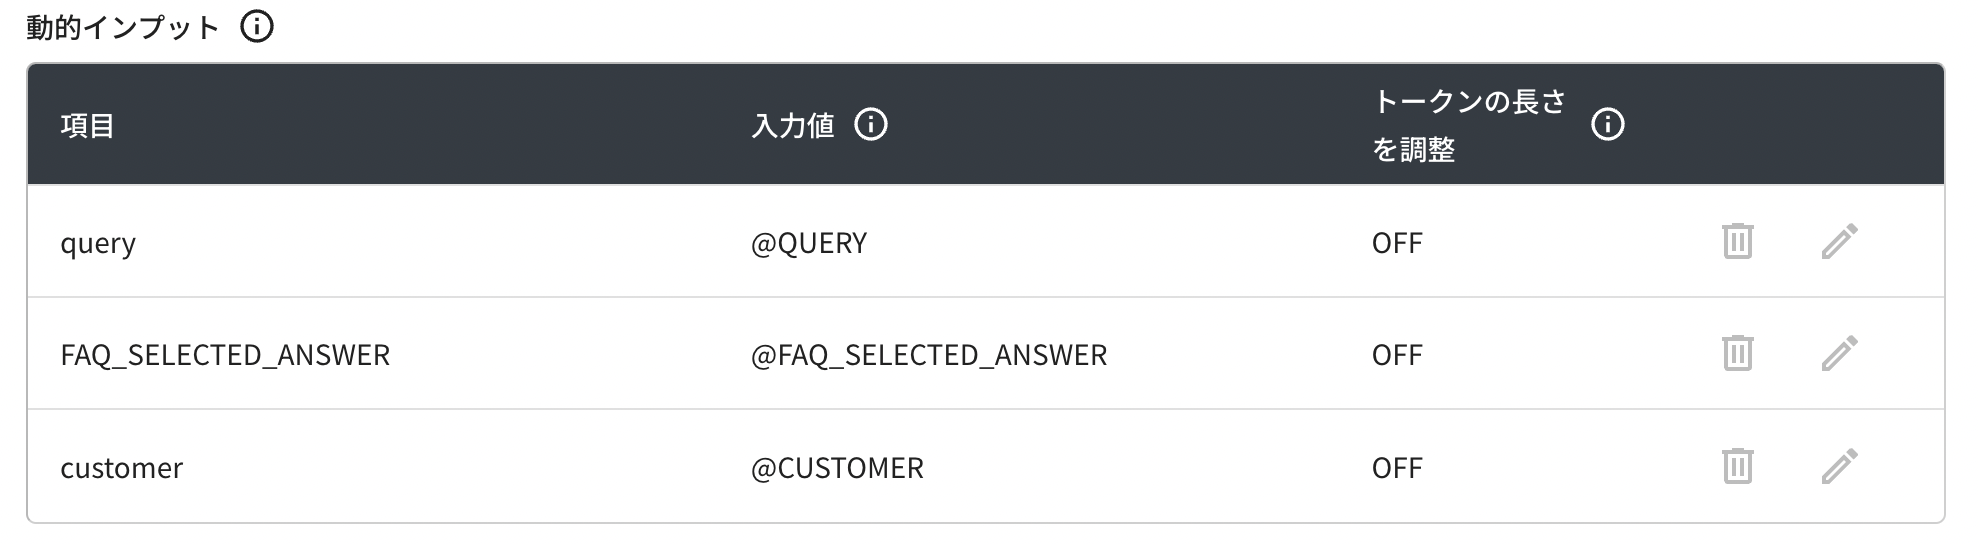The height and width of the screenshot is (544, 1978).
Task: Click the 入力値 column header text
Action: [x=793, y=126]
